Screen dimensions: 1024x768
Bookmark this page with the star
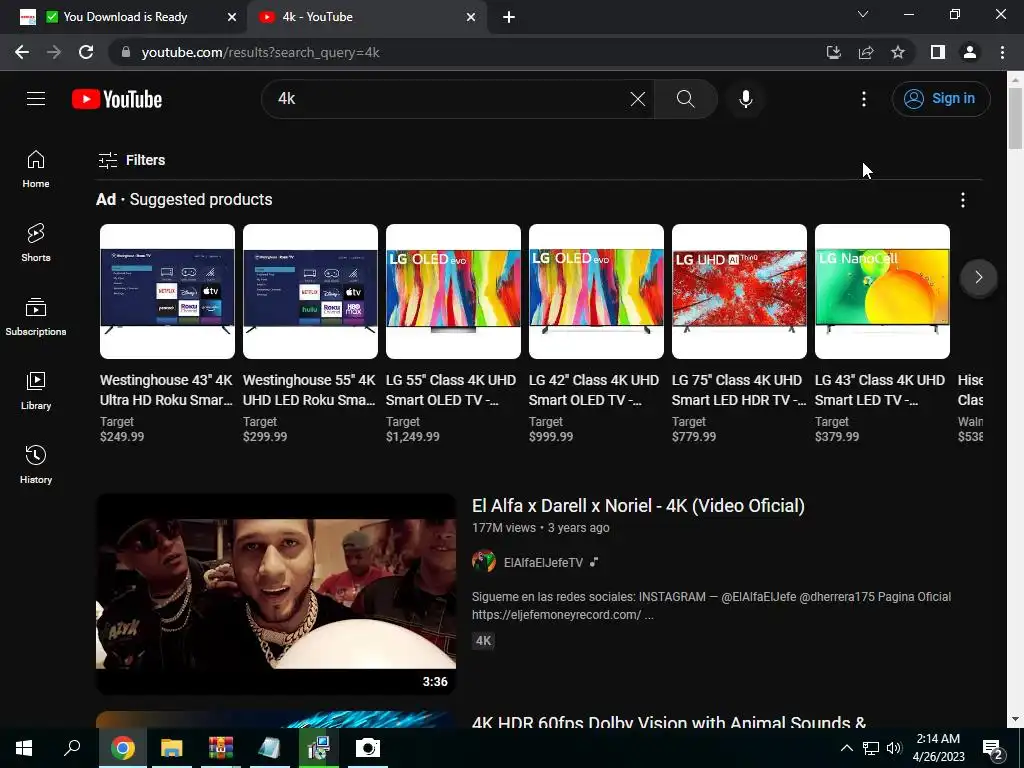(x=898, y=52)
